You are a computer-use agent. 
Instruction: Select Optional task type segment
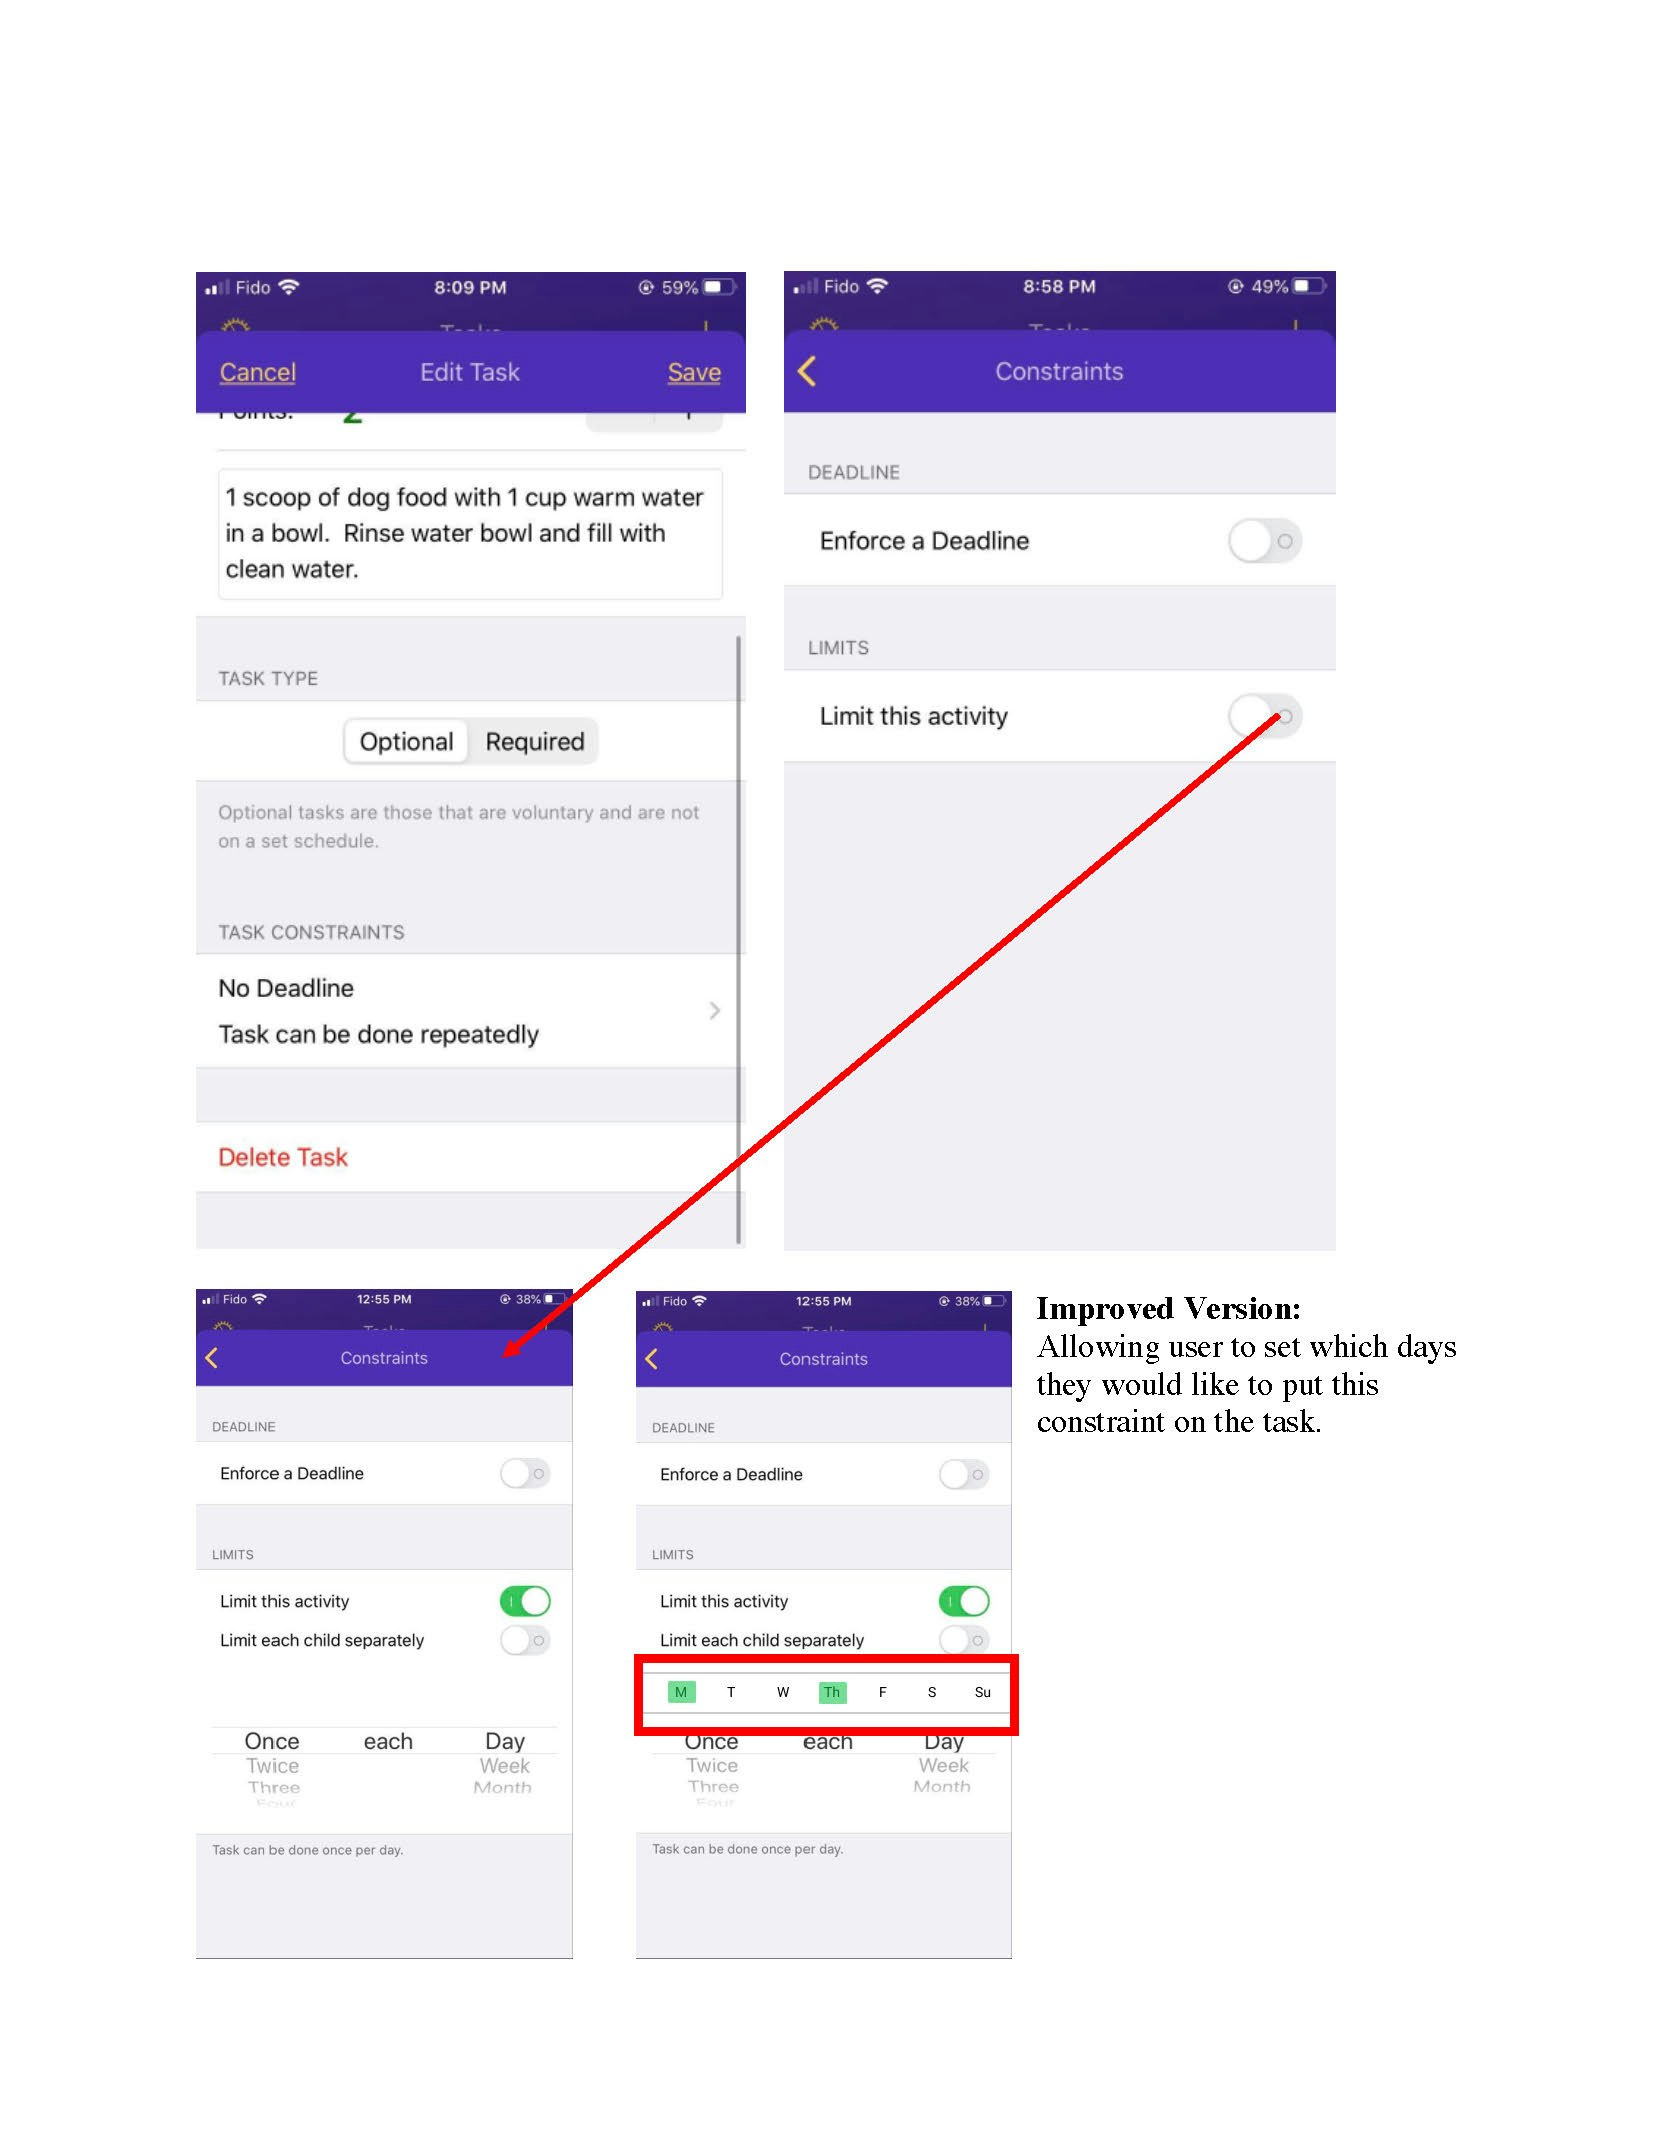tap(406, 742)
